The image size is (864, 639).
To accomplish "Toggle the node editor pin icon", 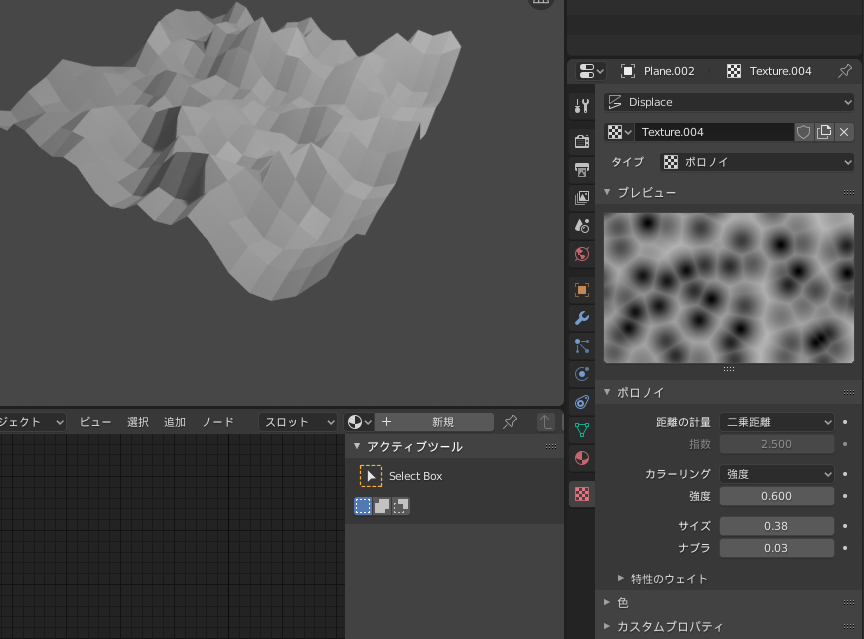I will coord(510,422).
